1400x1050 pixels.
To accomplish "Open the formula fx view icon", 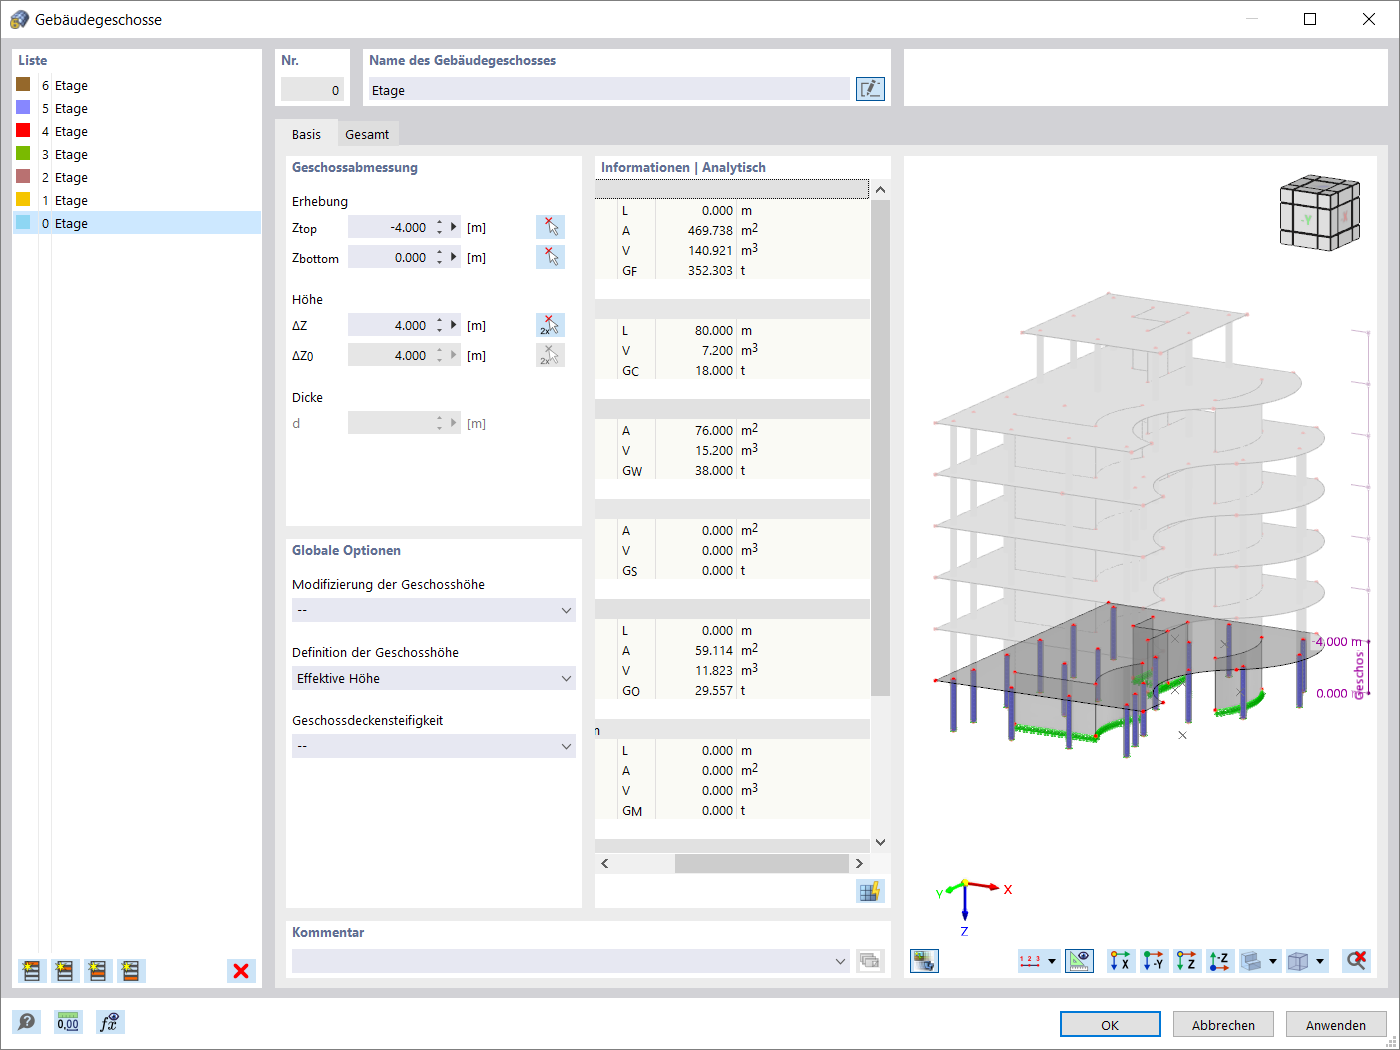I will [110, 1022].
